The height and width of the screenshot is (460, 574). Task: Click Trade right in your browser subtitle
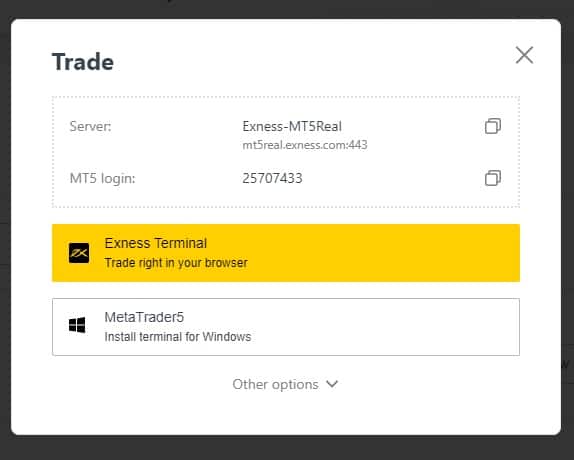point(176,263)
